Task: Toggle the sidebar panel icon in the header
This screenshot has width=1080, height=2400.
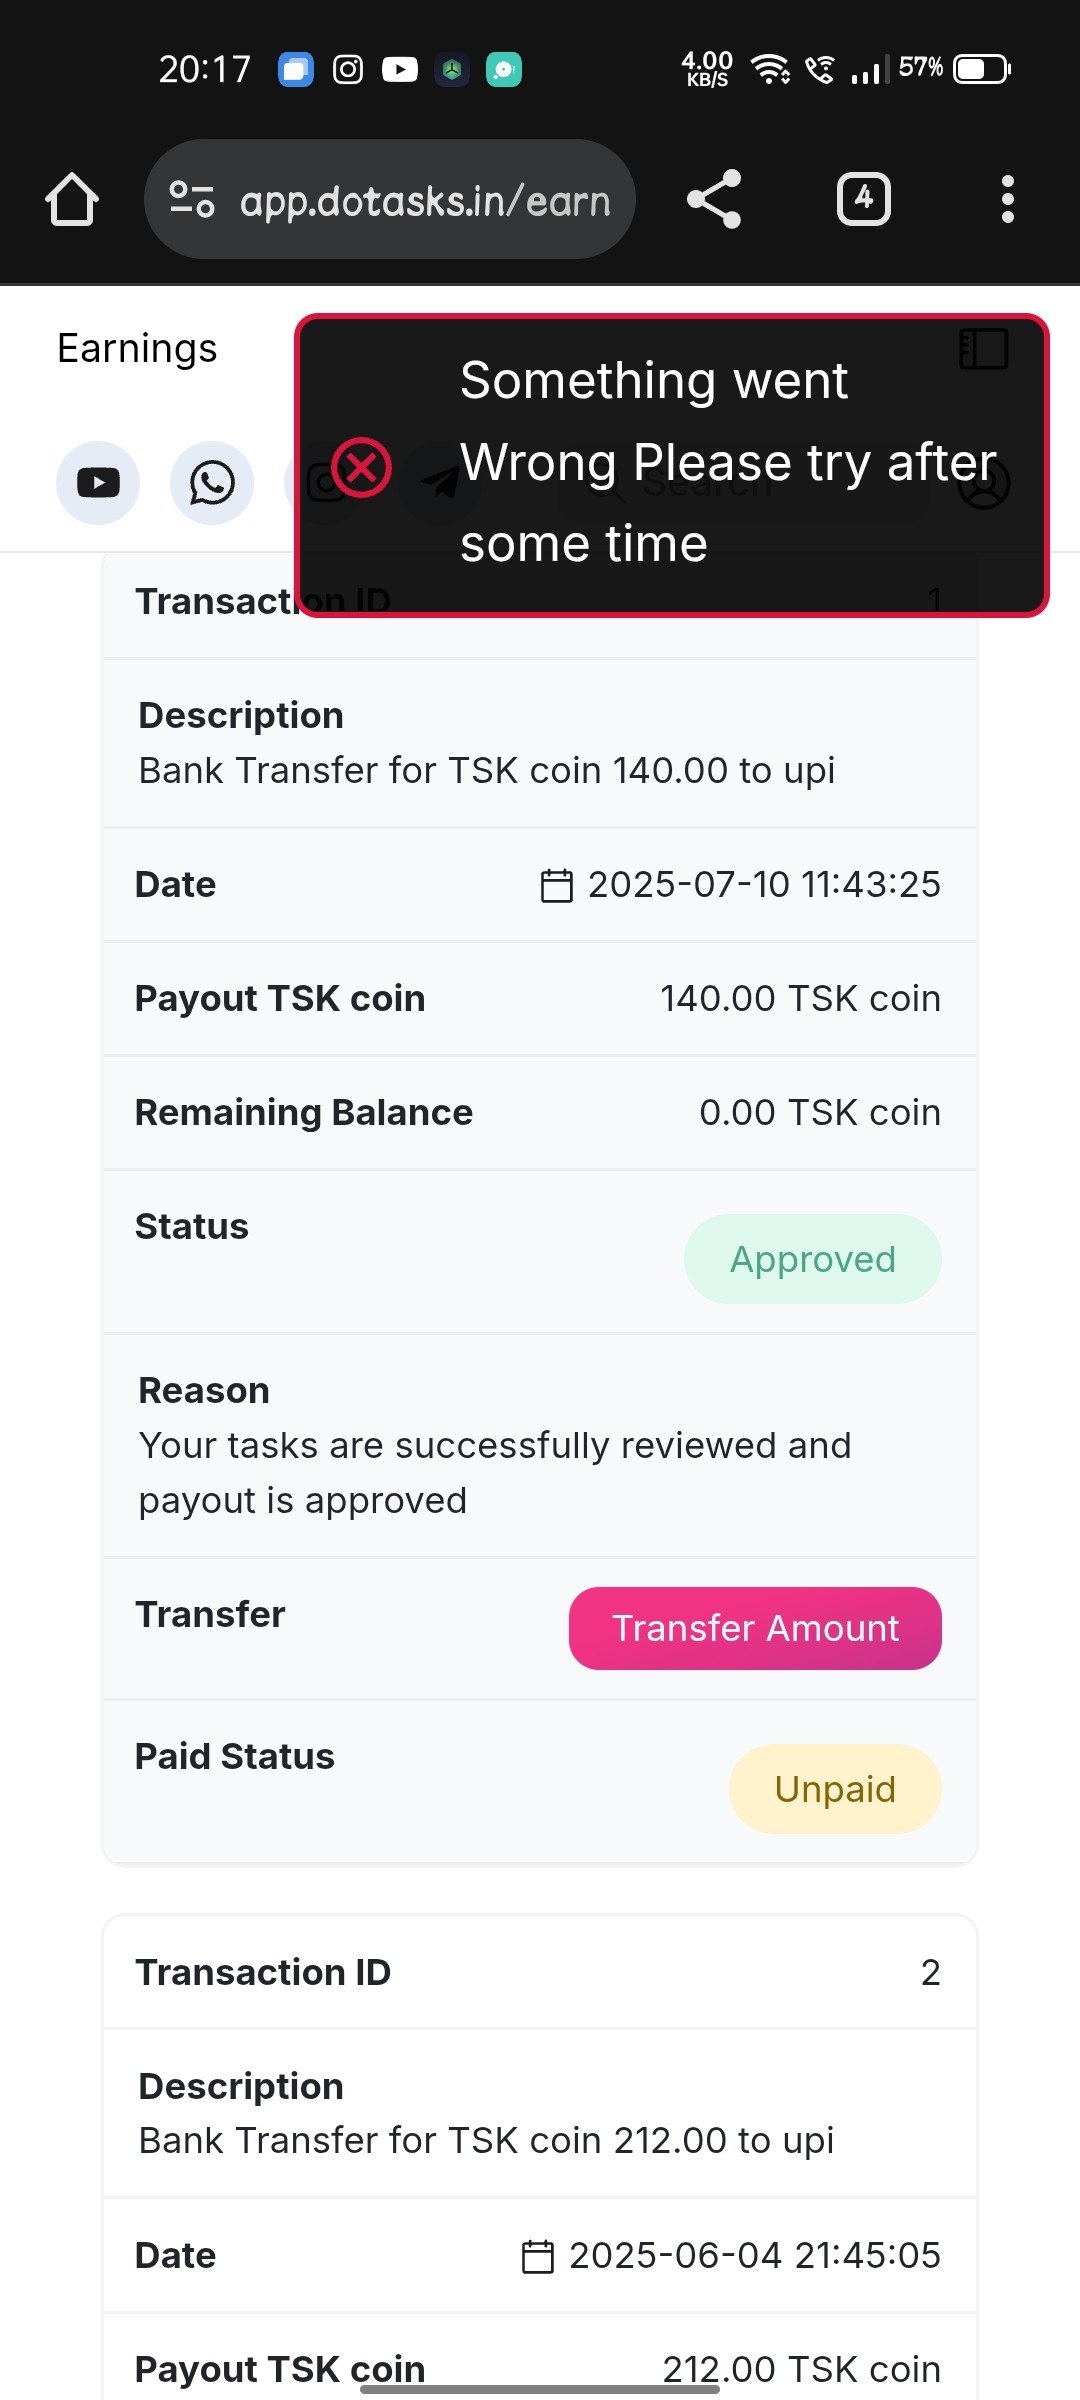Action: (984, 349)
